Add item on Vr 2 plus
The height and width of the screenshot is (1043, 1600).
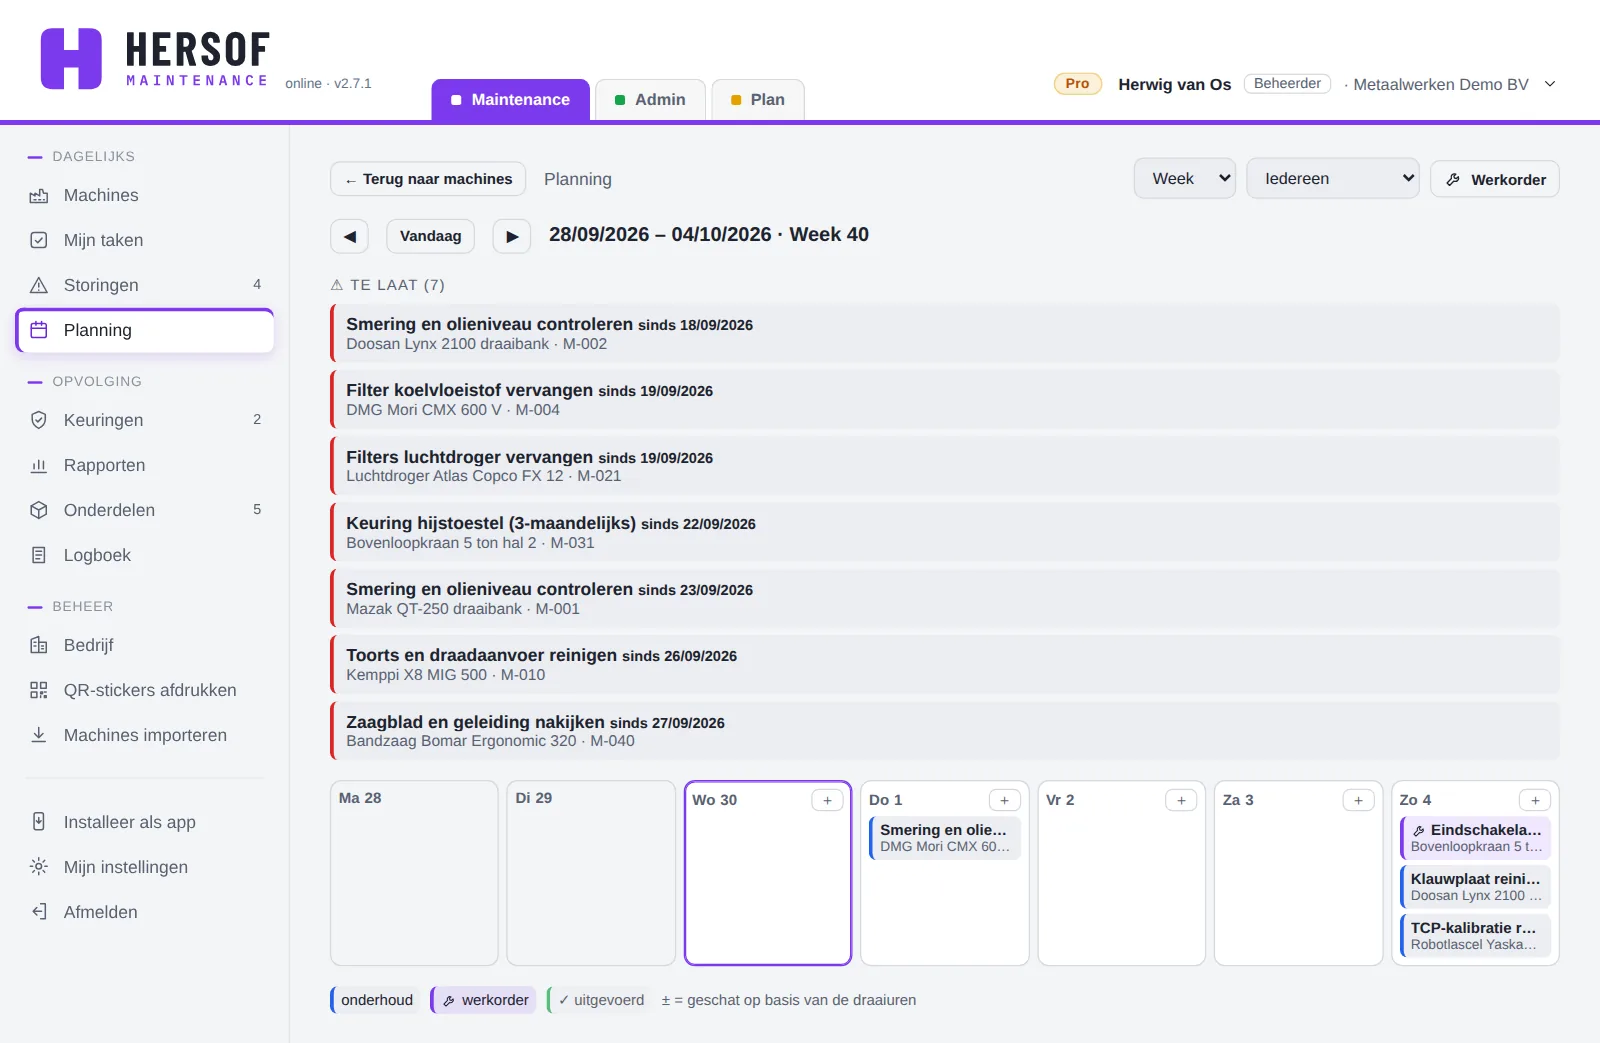coord(1181,800)
